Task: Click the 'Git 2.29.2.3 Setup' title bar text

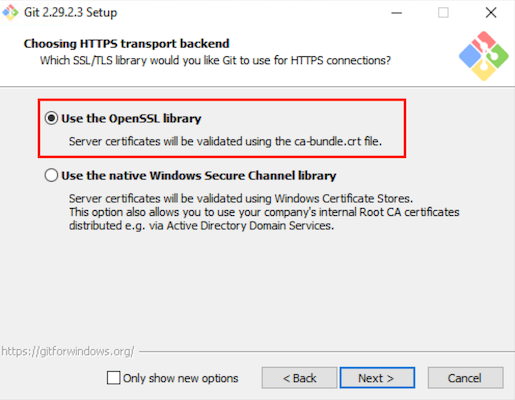Action: pyautogui.click(x=70, y=13)
